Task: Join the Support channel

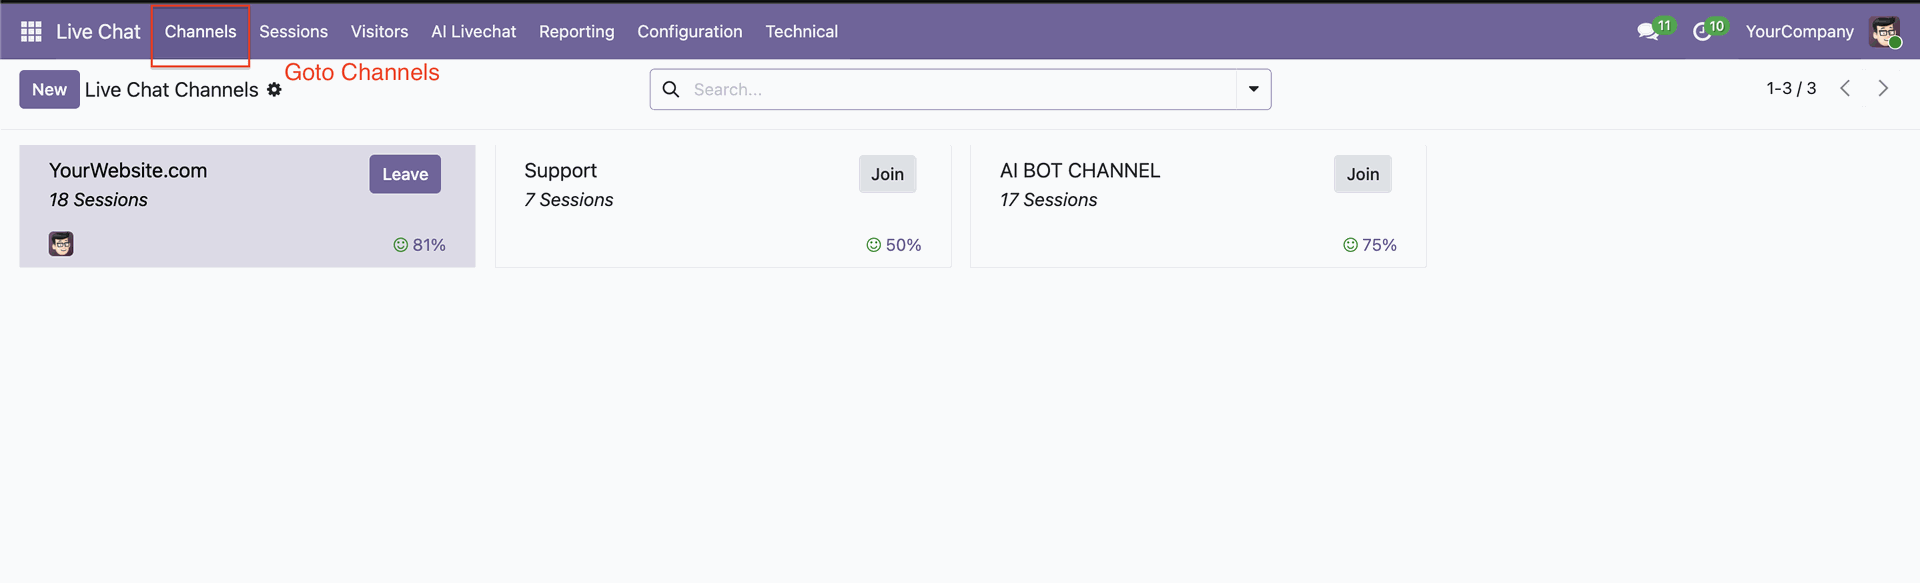Action: 887,174
